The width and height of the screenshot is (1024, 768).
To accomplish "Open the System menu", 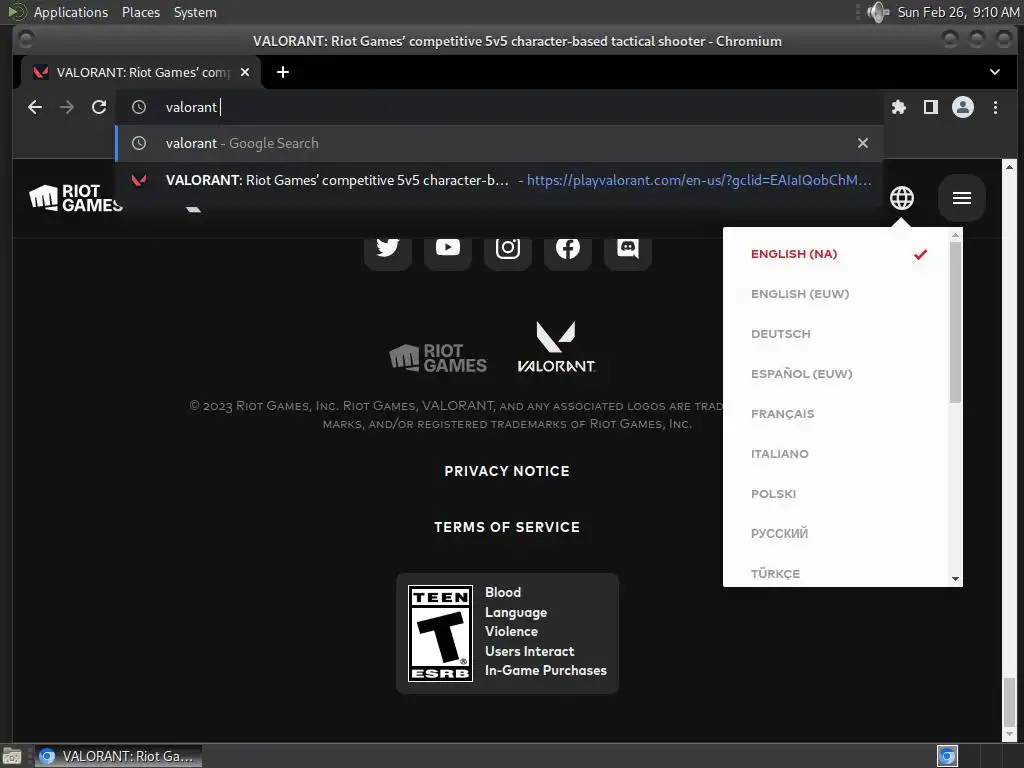I will point(195,12).
